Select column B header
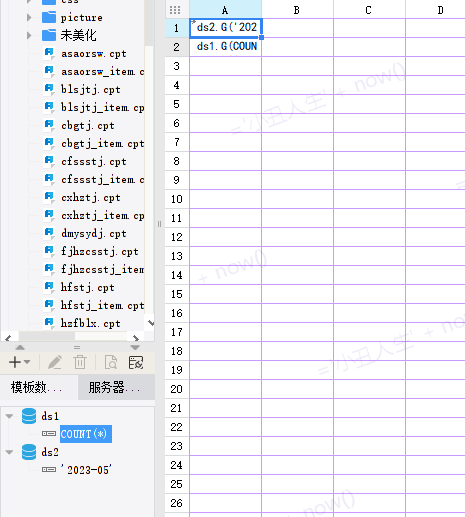The width and height of the screenshot is (465, 517). coord(297,10)
